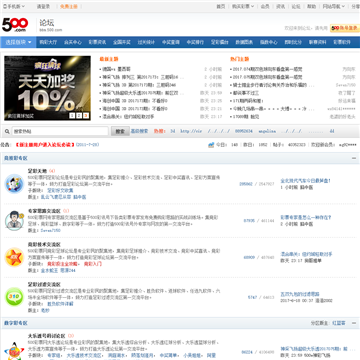Open the 足彩天地 forum title
This screenshot has height=360, width=360.
[38, 171]
